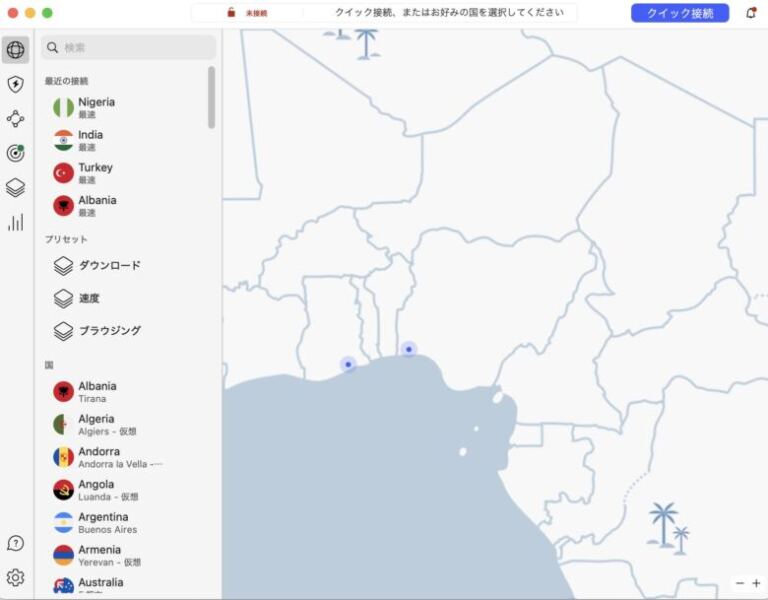
Task: Click in the 検索 search field
Action: click(x=130, y=47)
